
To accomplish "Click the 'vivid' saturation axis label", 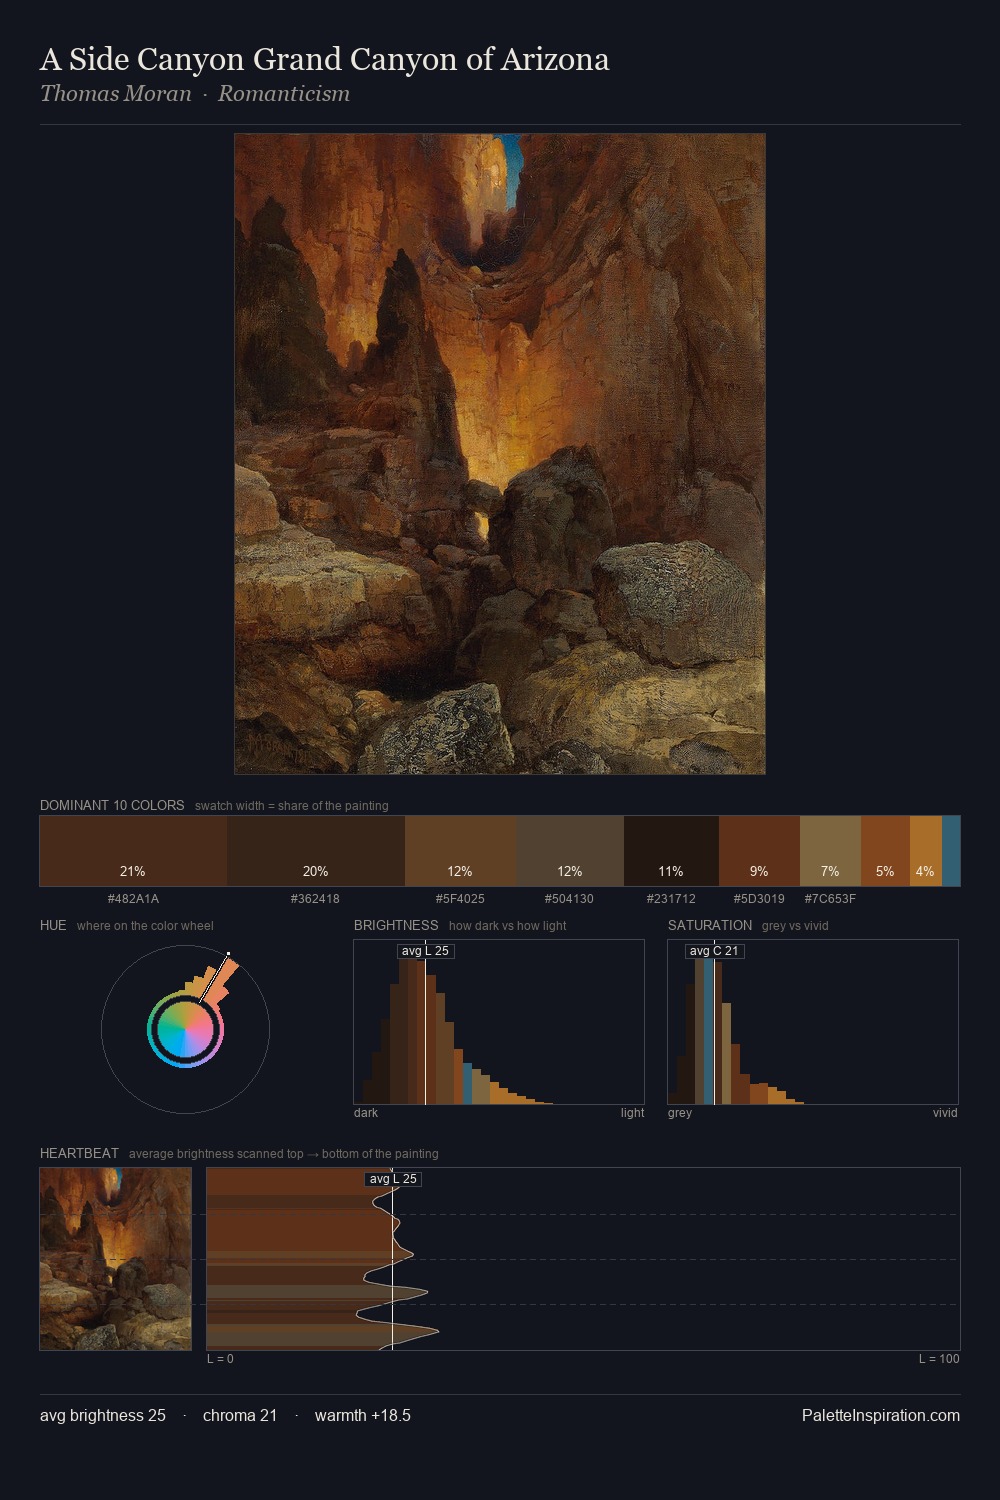I will (945, 1113).
